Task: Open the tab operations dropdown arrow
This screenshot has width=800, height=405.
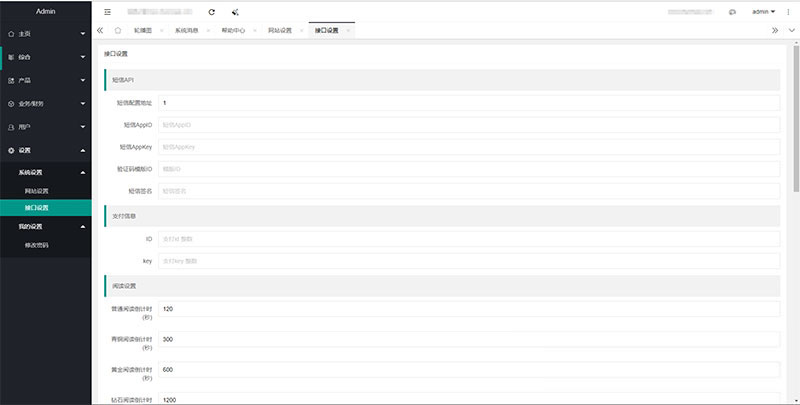Action: pyautogui.click(x=791, y=30)
